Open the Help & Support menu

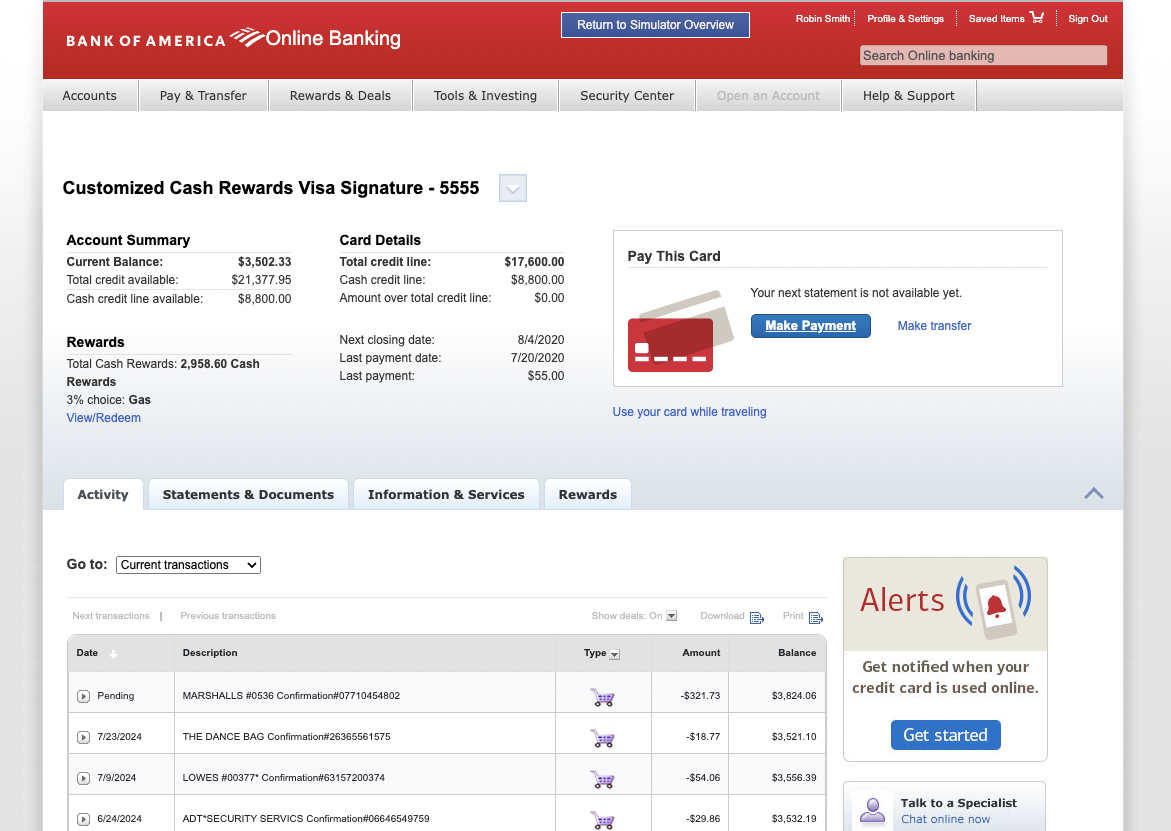click(909, 96)
